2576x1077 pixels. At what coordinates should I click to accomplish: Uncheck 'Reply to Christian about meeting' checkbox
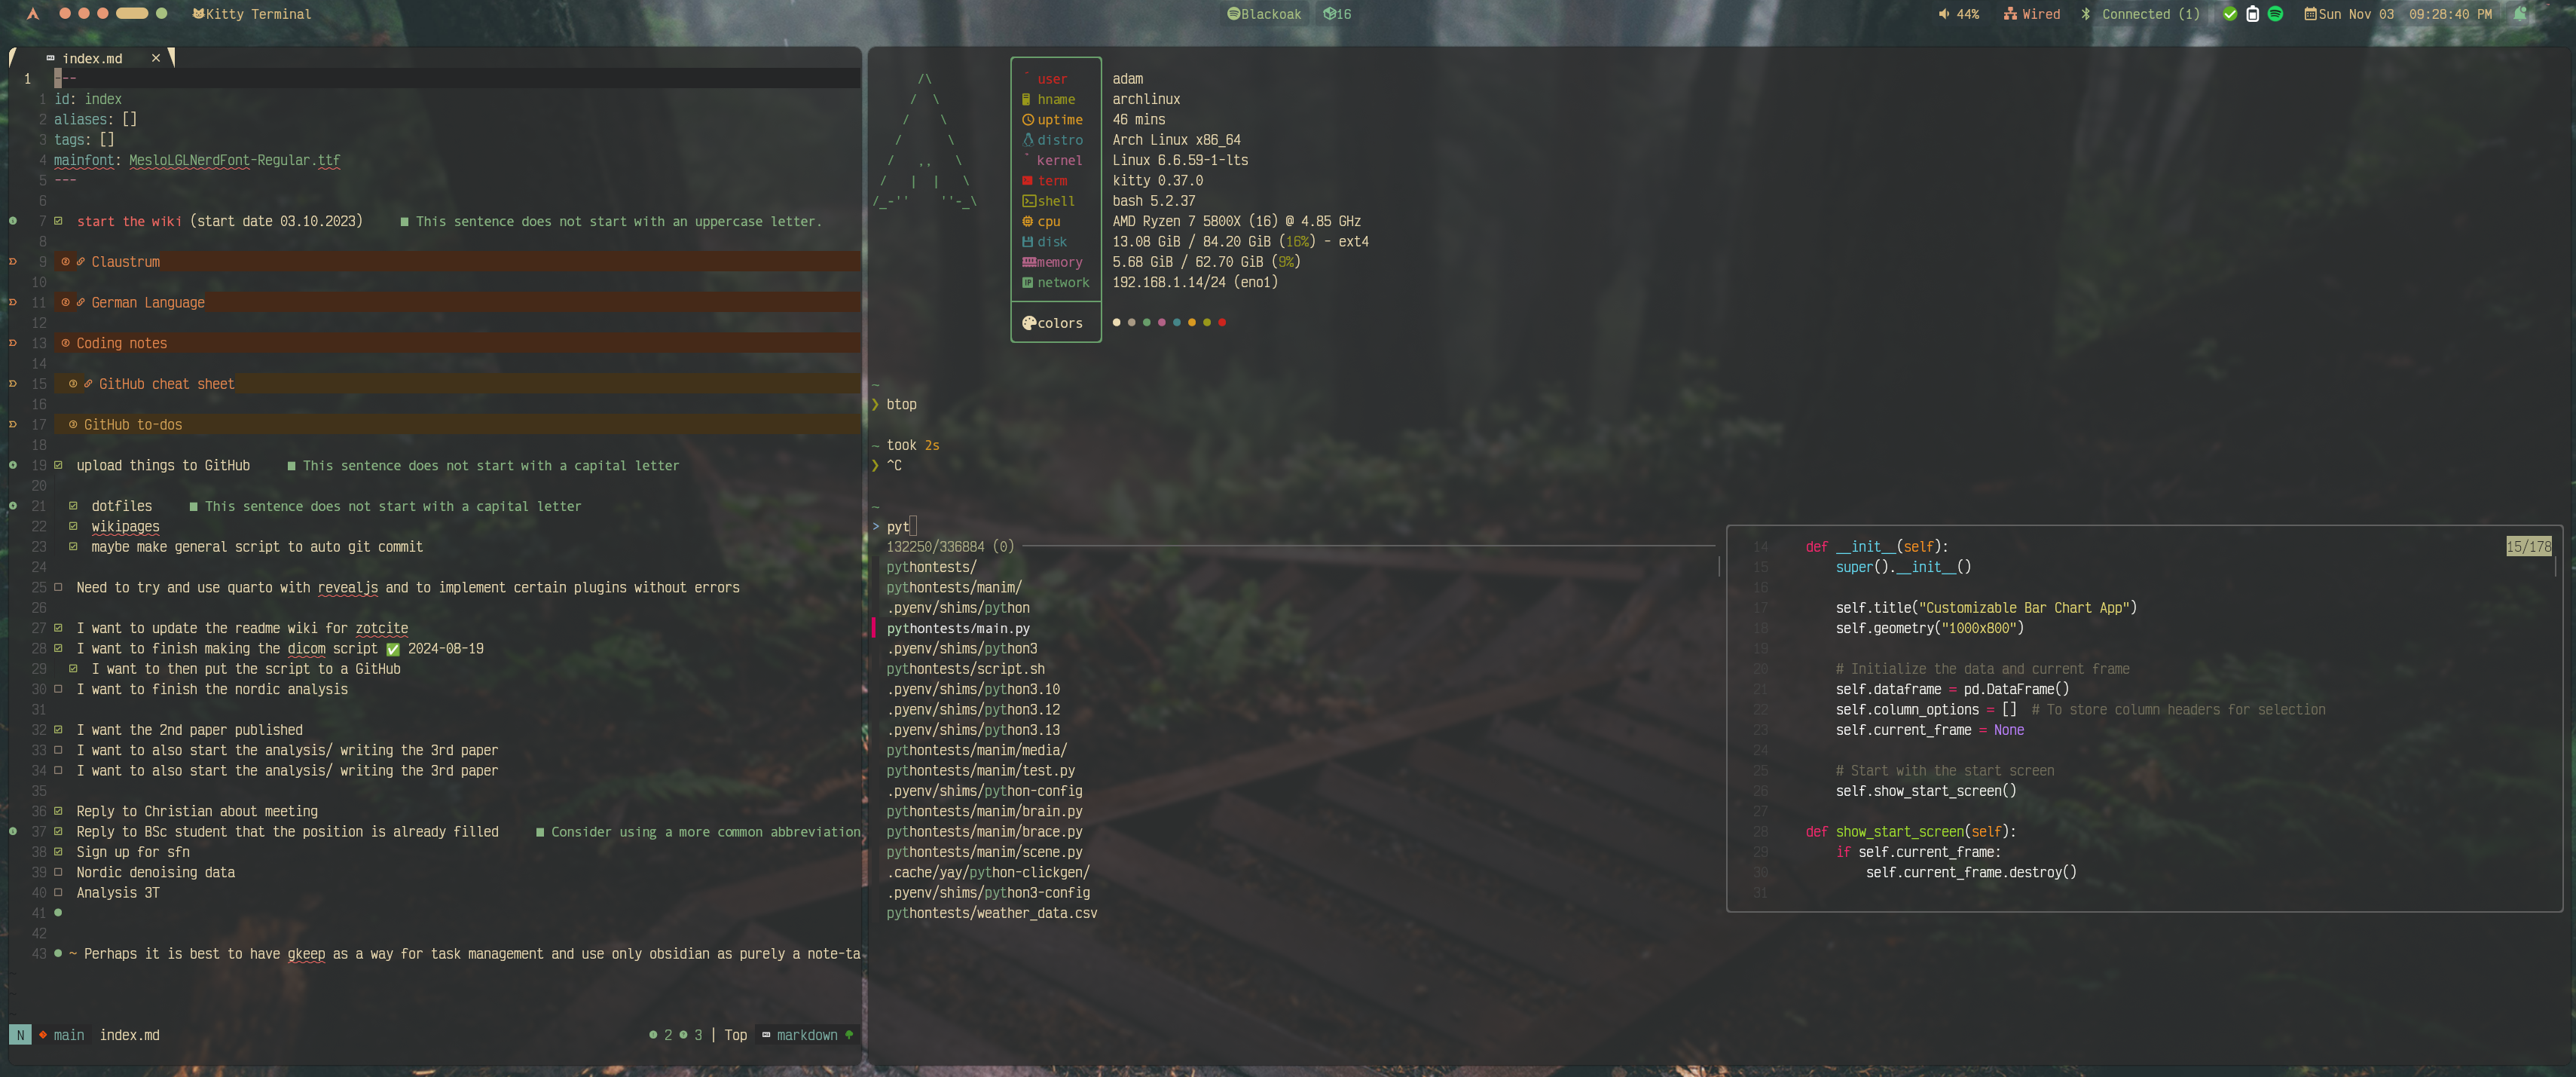[x=58, y=812]
